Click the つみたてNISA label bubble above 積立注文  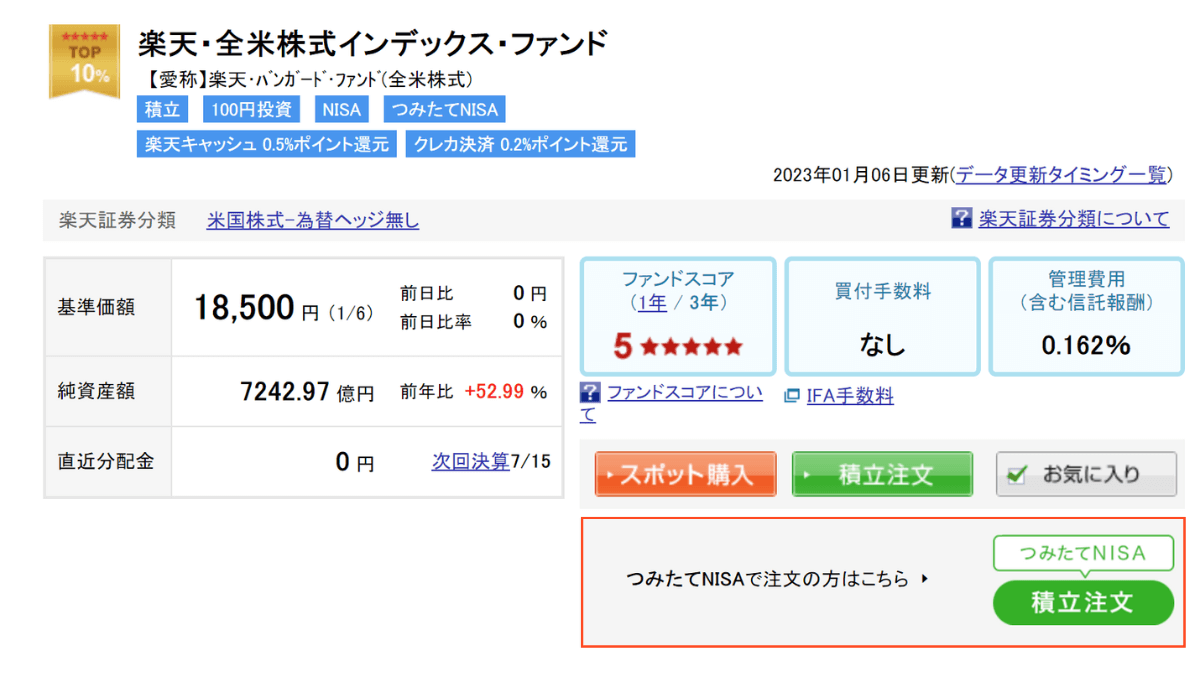pyautogui.click(x=1082, y=554)
